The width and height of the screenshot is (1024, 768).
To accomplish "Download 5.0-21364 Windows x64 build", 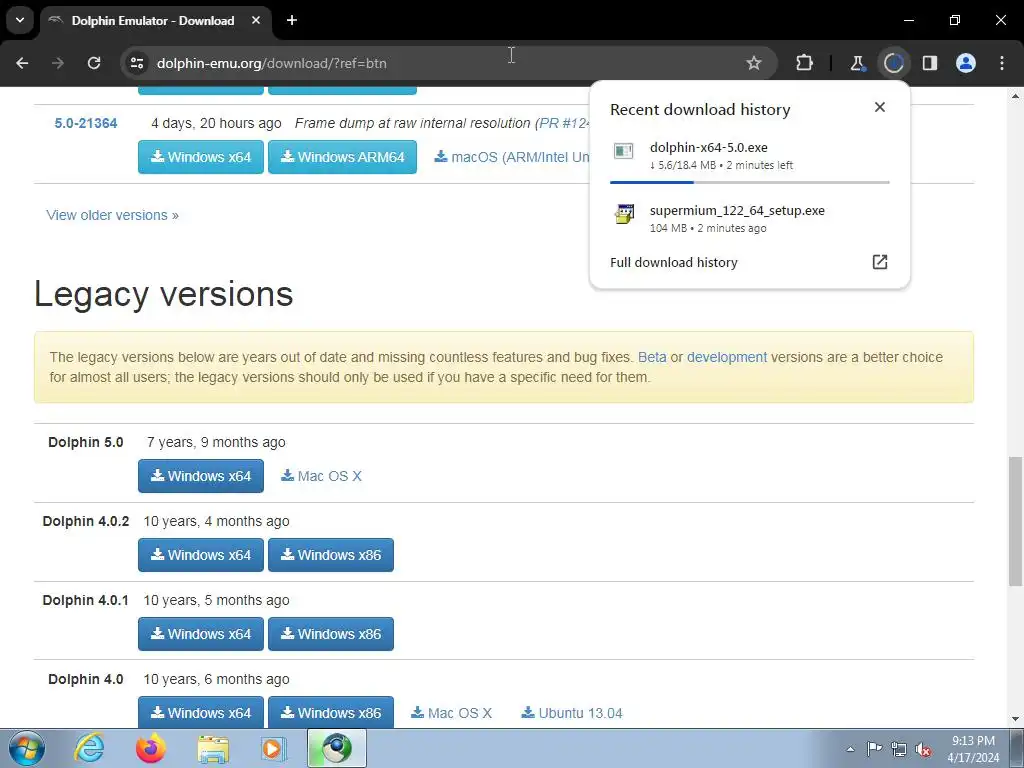I will (x=200, y=157).
